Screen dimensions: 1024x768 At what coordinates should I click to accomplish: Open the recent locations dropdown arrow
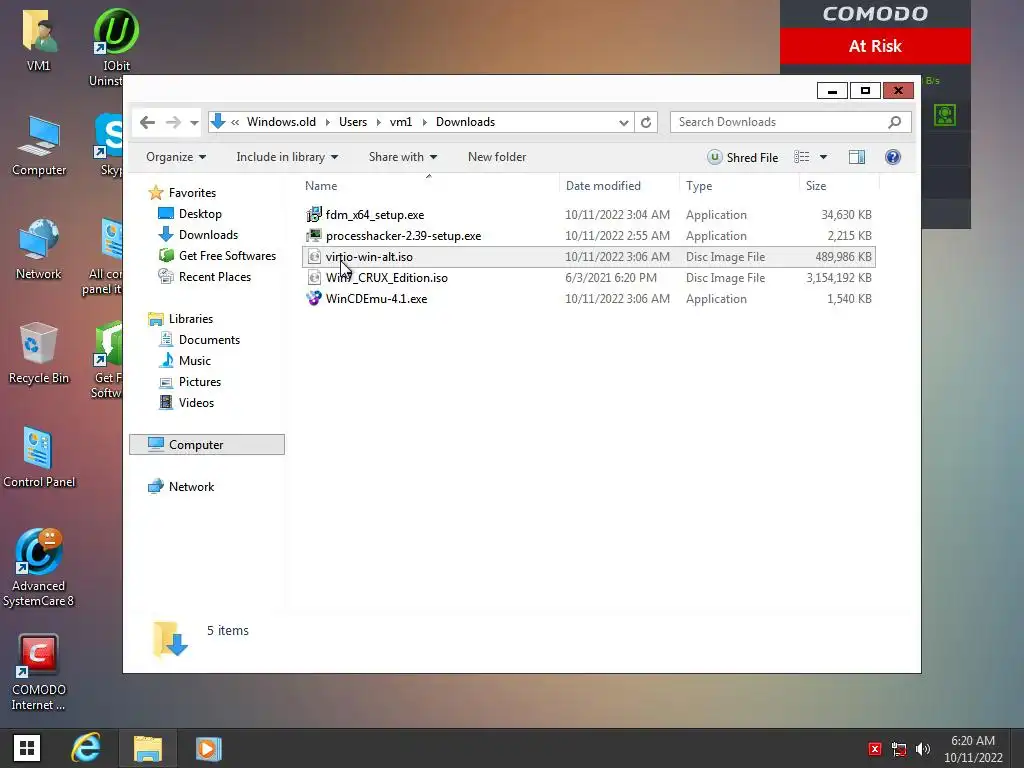pyautogui.click(x=194, y=122)
